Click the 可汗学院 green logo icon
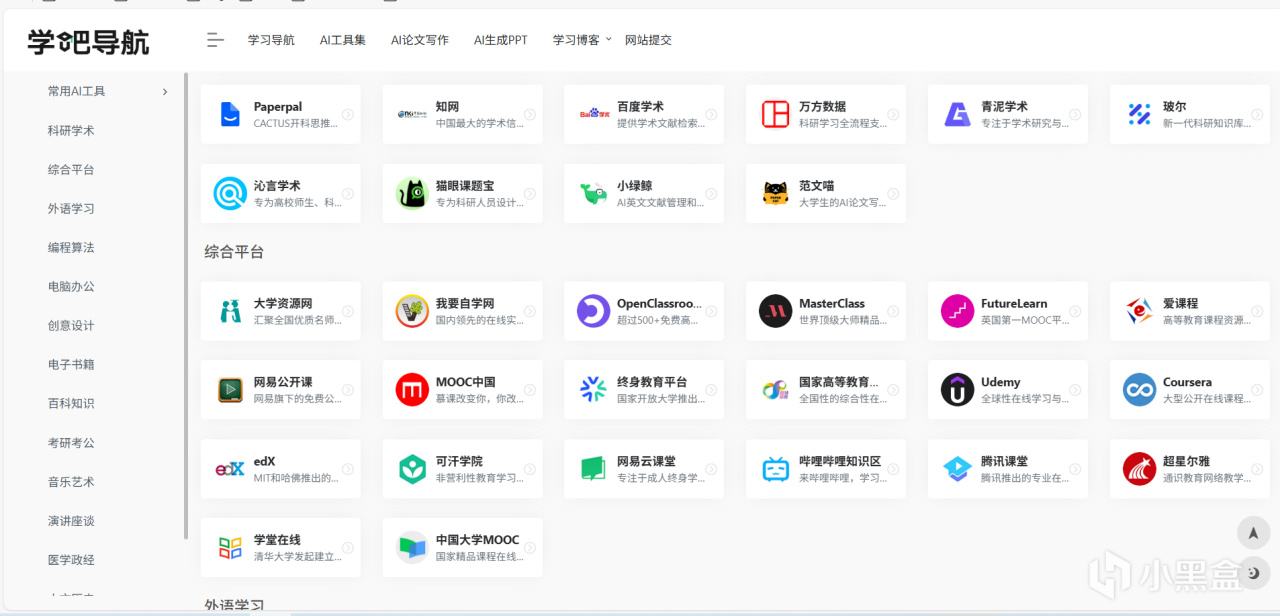This screenshot has height=616, width=1280. 412,469
